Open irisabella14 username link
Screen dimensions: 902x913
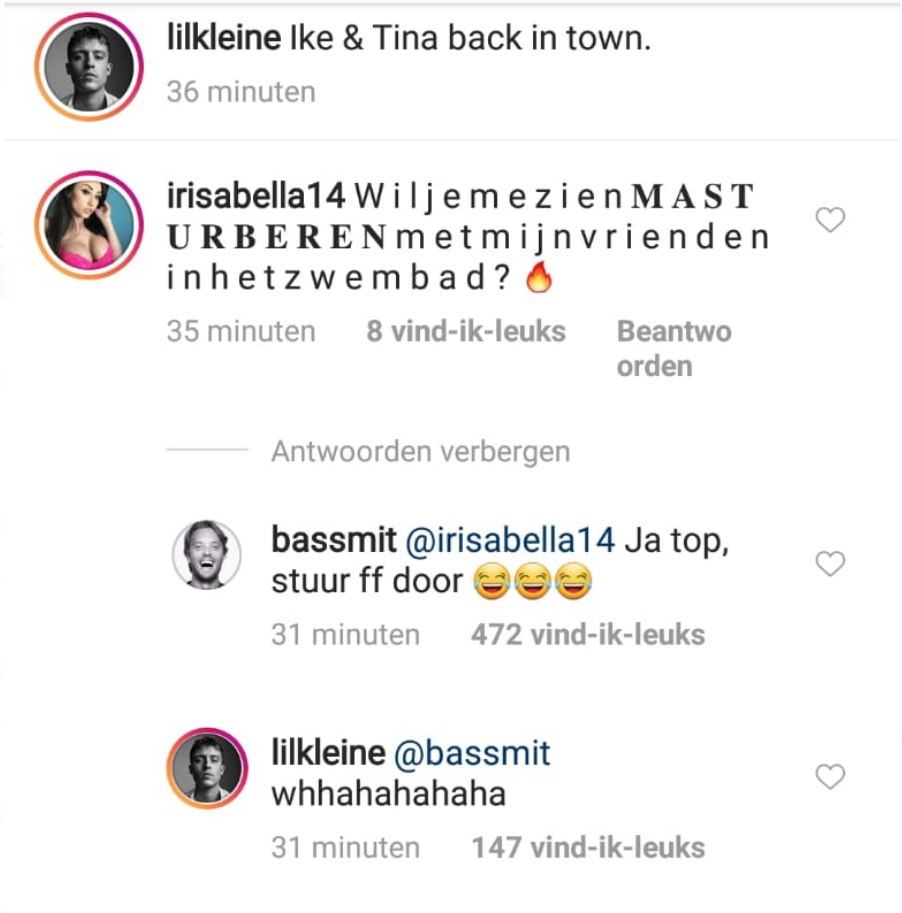(x=256, y=196)
